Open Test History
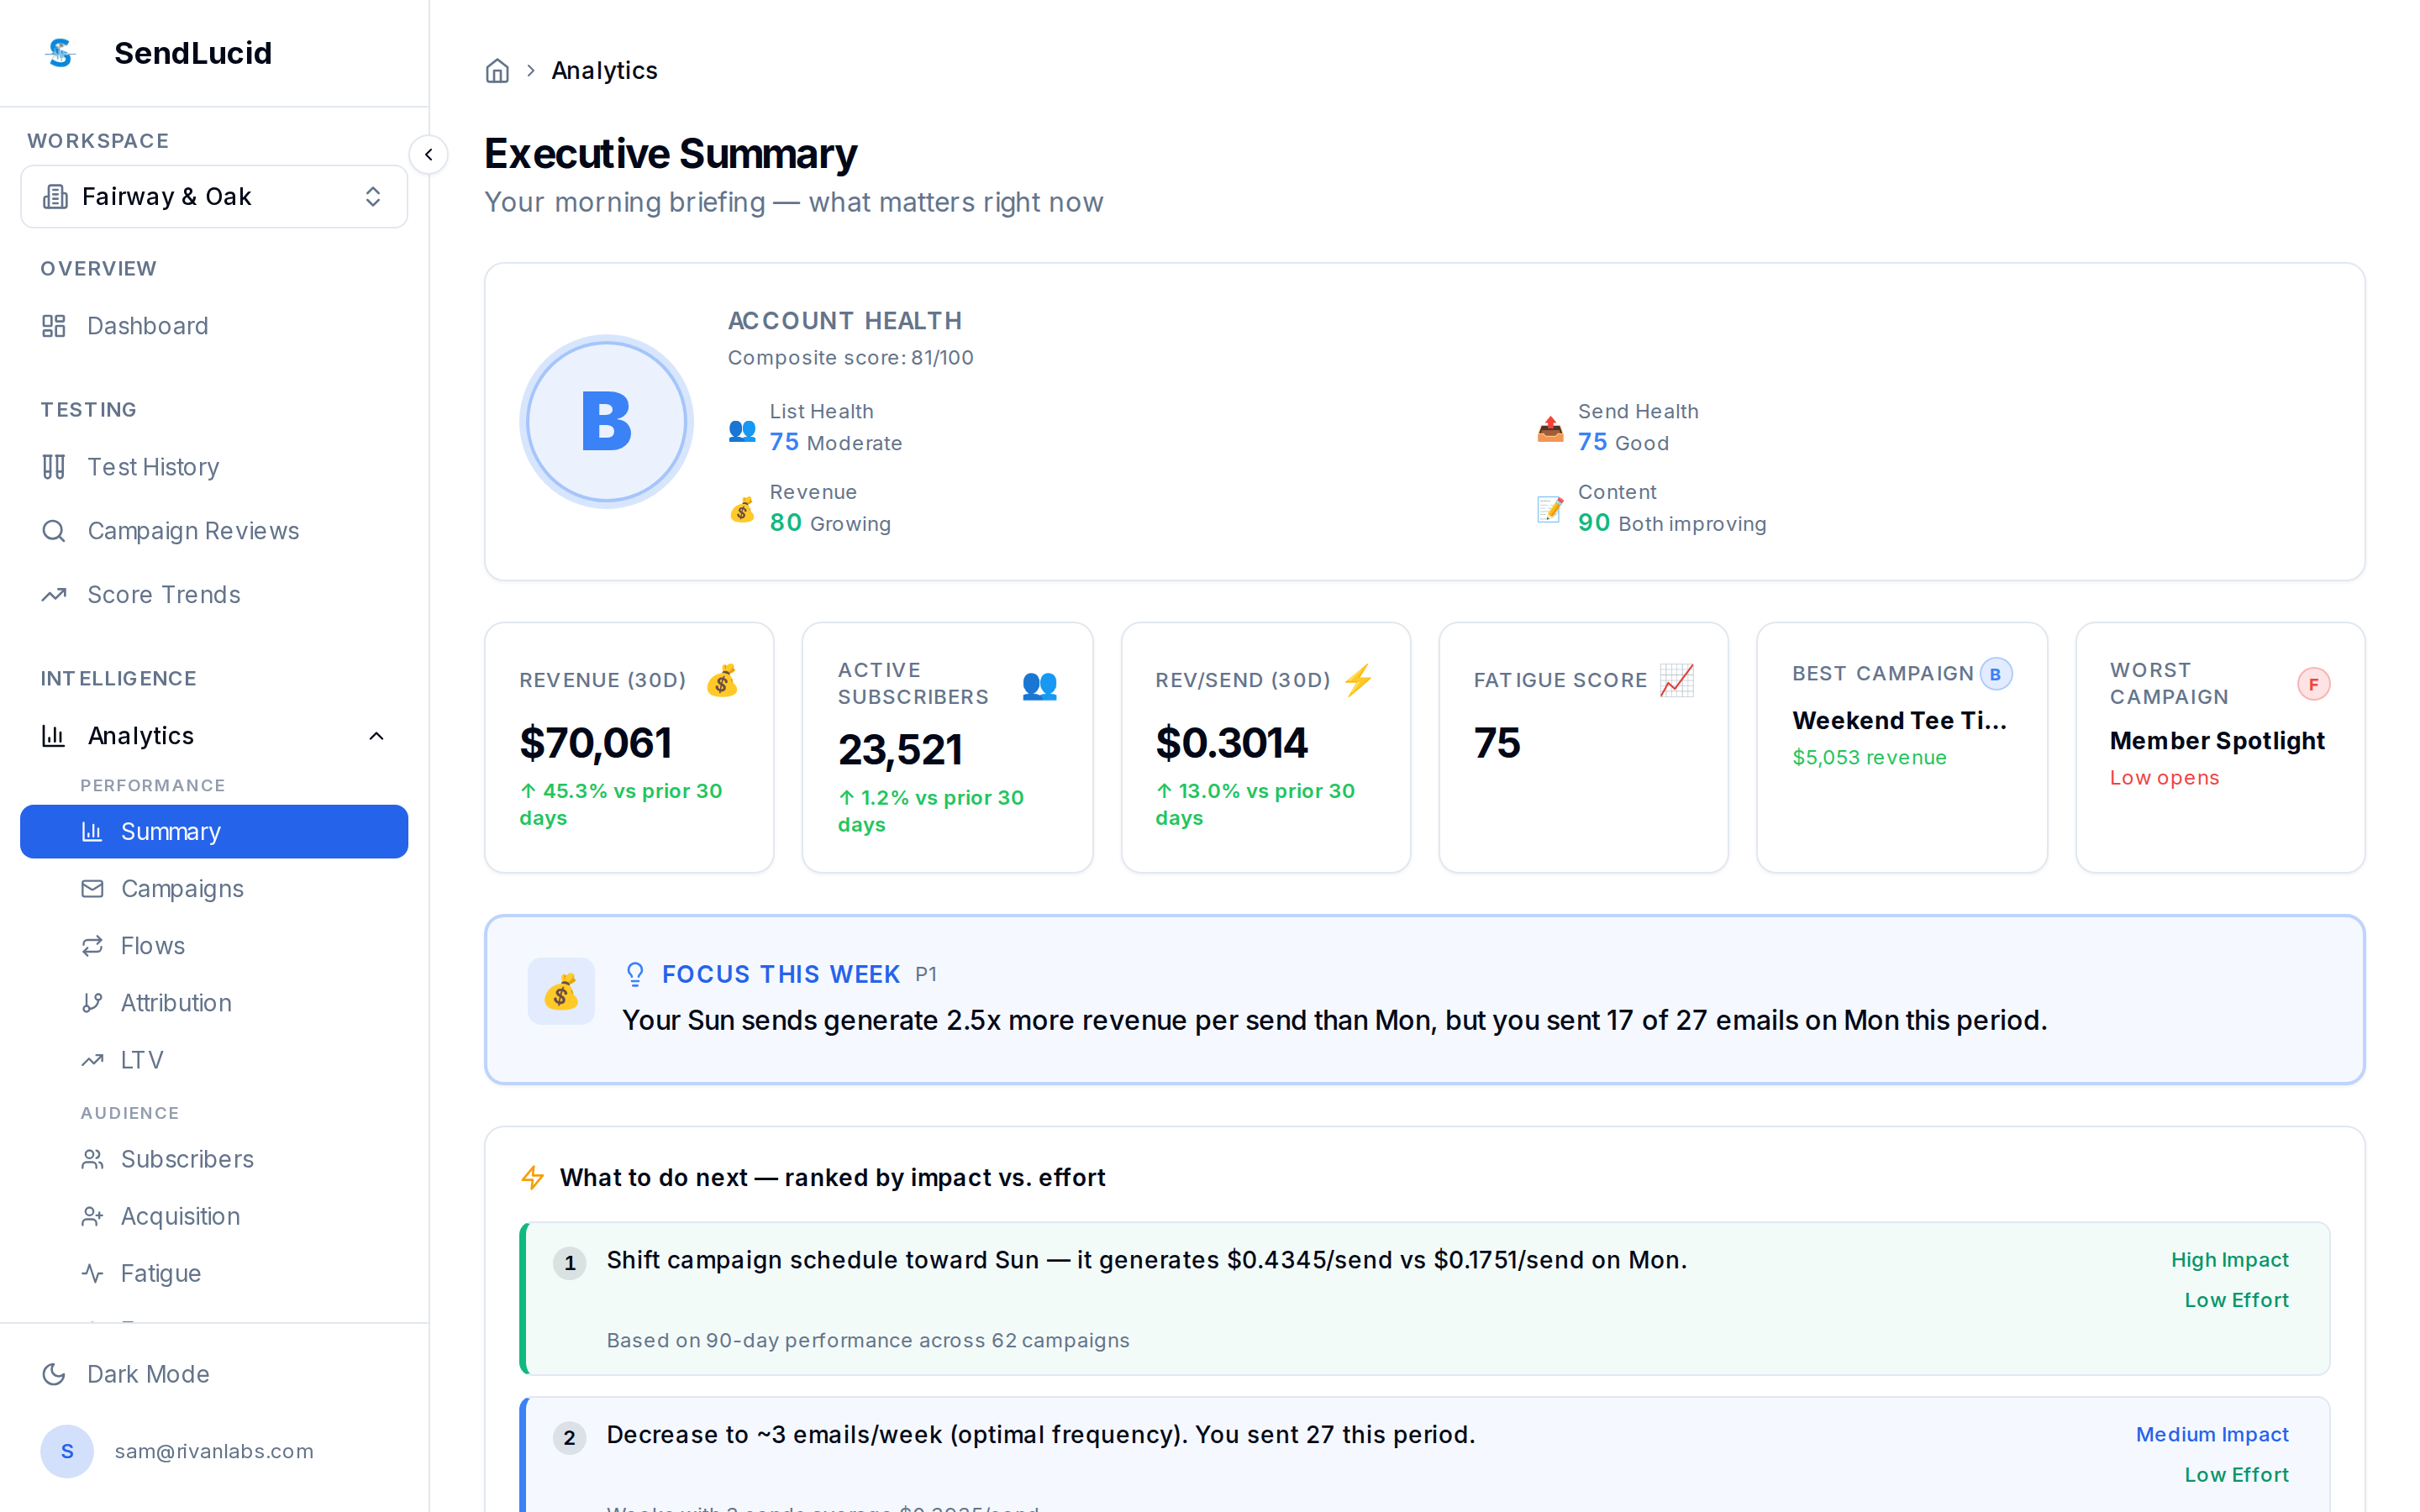Image resolution: width=2420 pixels, height=1512 pixels. (214, 467)
